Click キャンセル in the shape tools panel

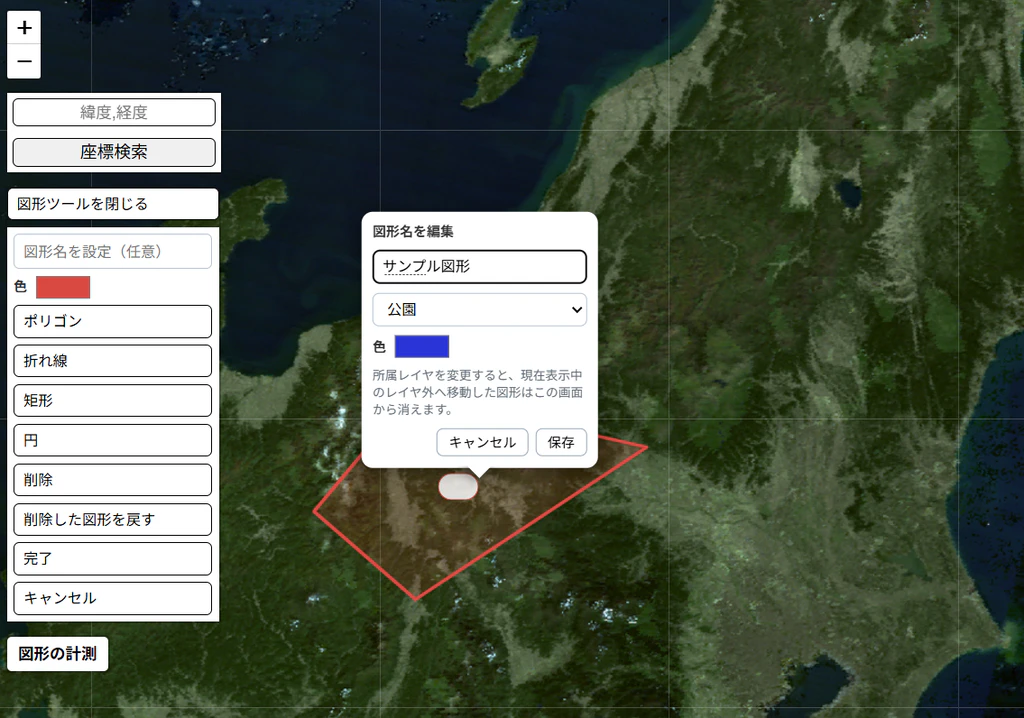(112, 598)
